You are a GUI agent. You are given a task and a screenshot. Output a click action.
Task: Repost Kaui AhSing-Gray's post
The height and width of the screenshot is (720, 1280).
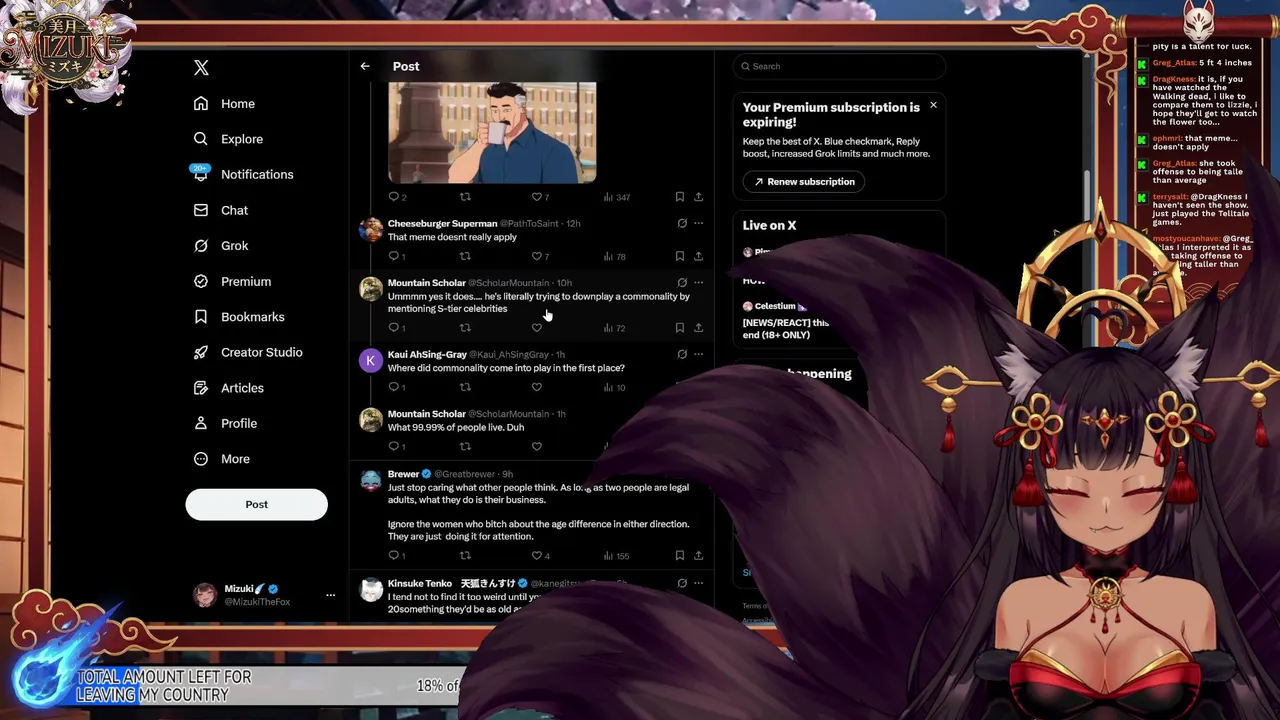465,387
